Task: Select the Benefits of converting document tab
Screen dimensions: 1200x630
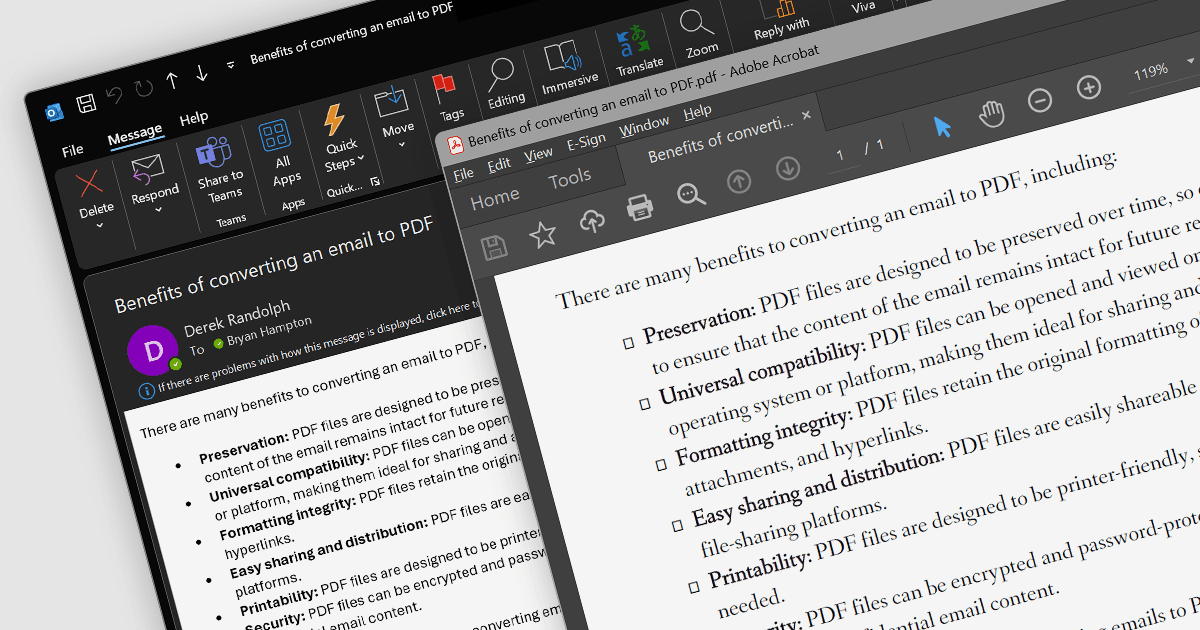Action: (x=720, y=141)
